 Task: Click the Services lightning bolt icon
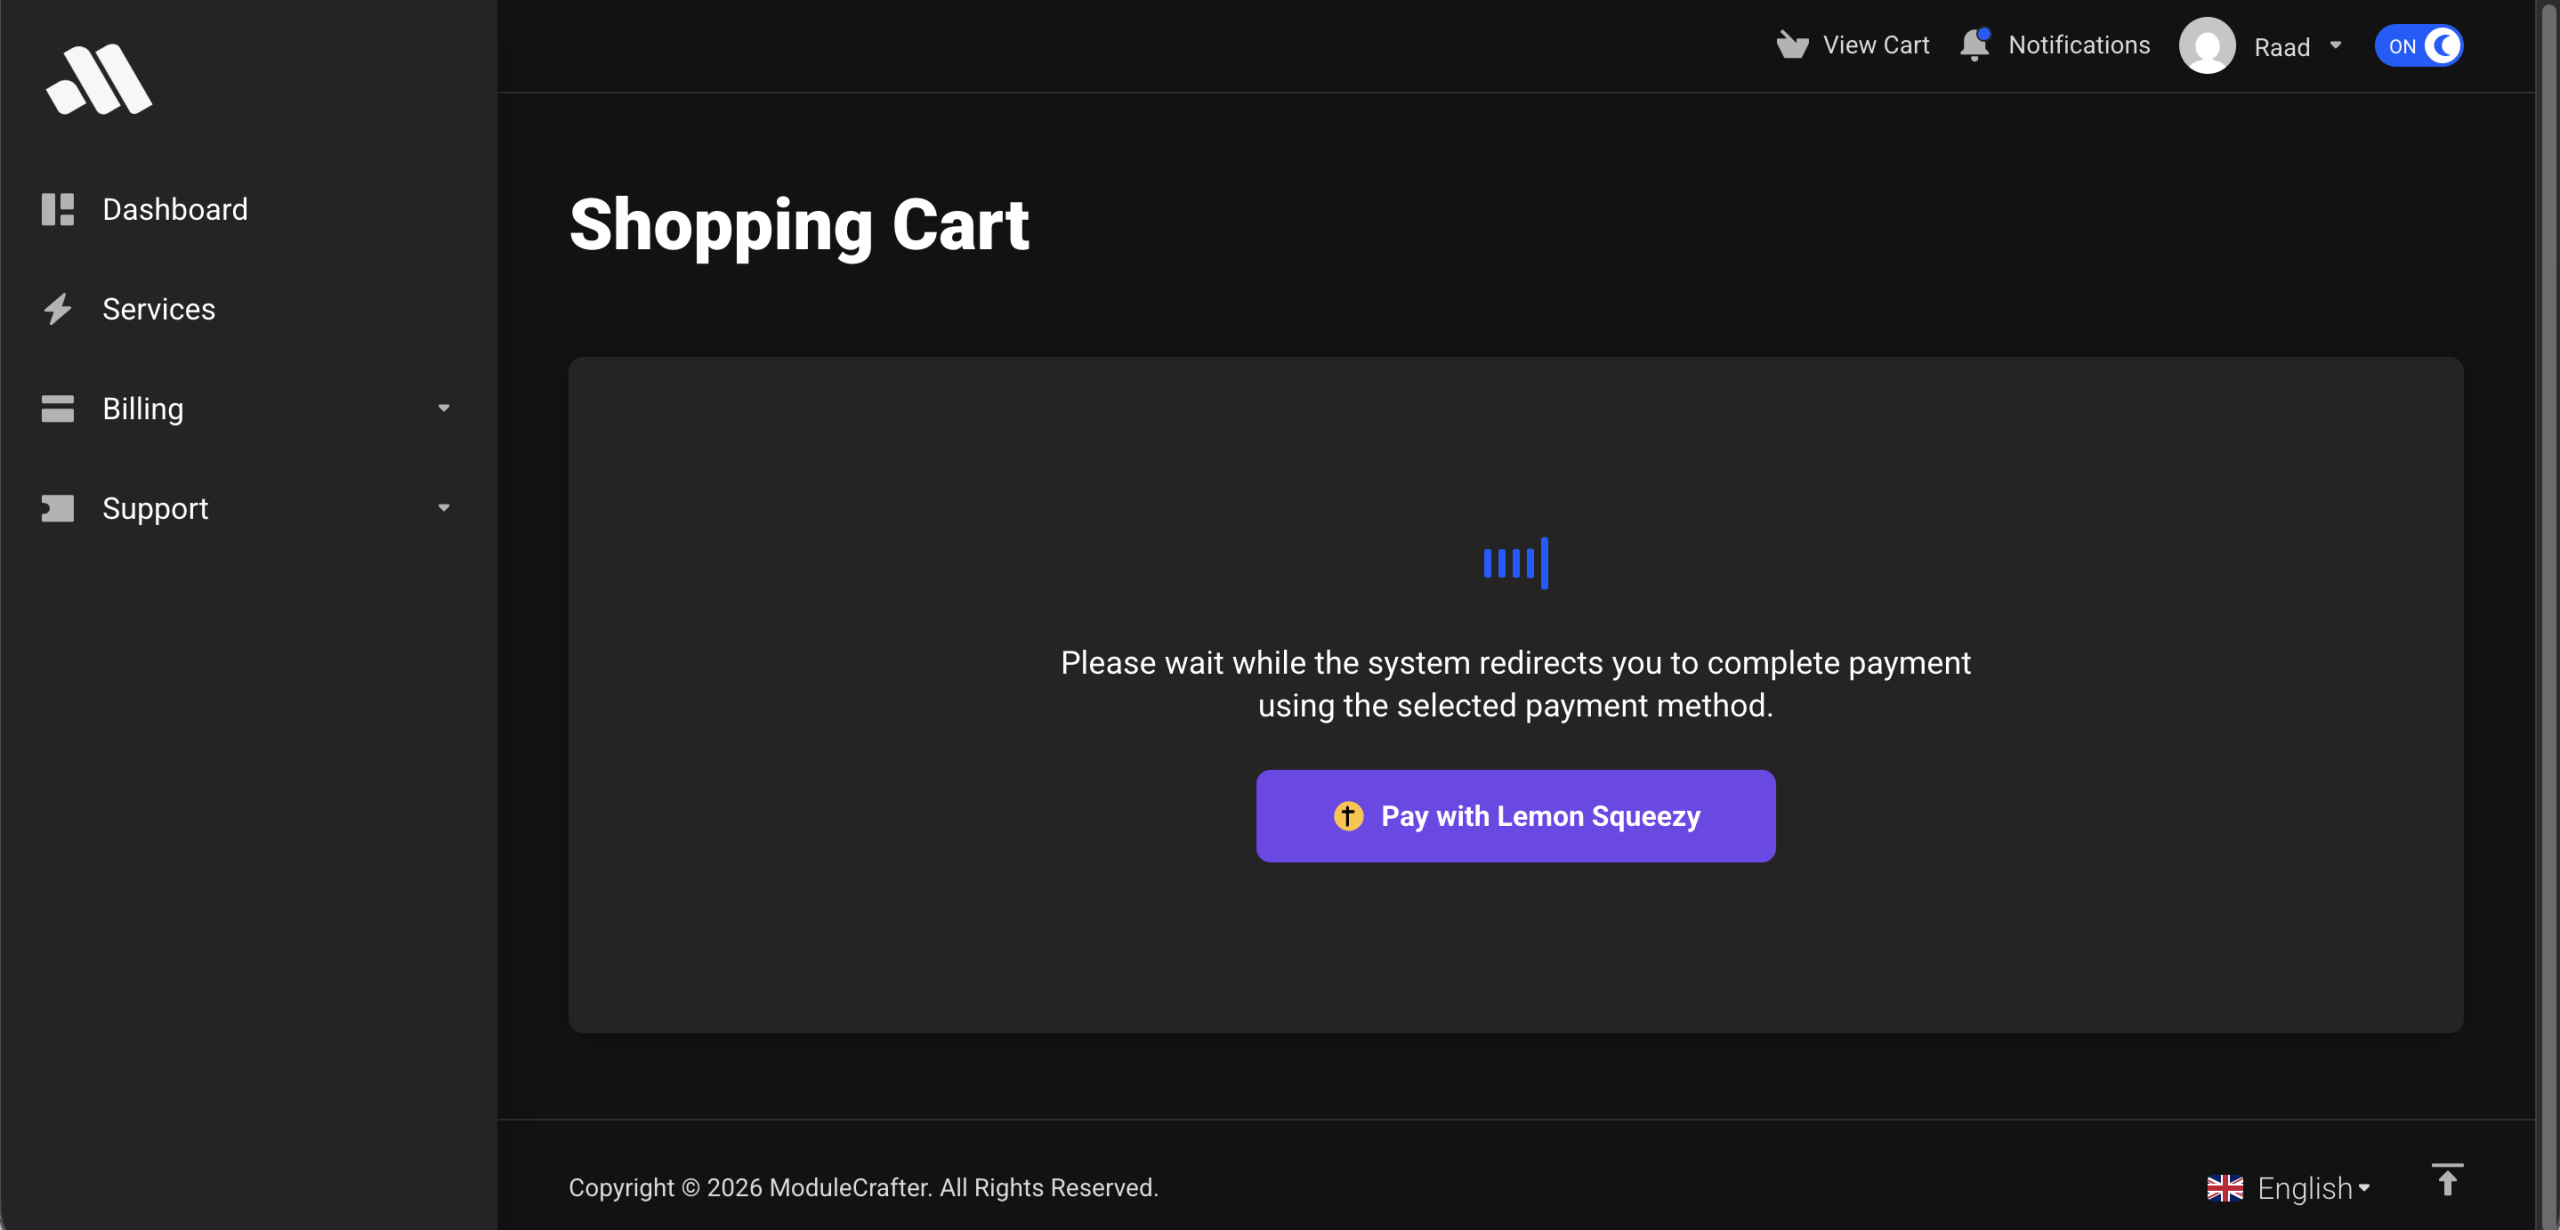click(58, 309)
